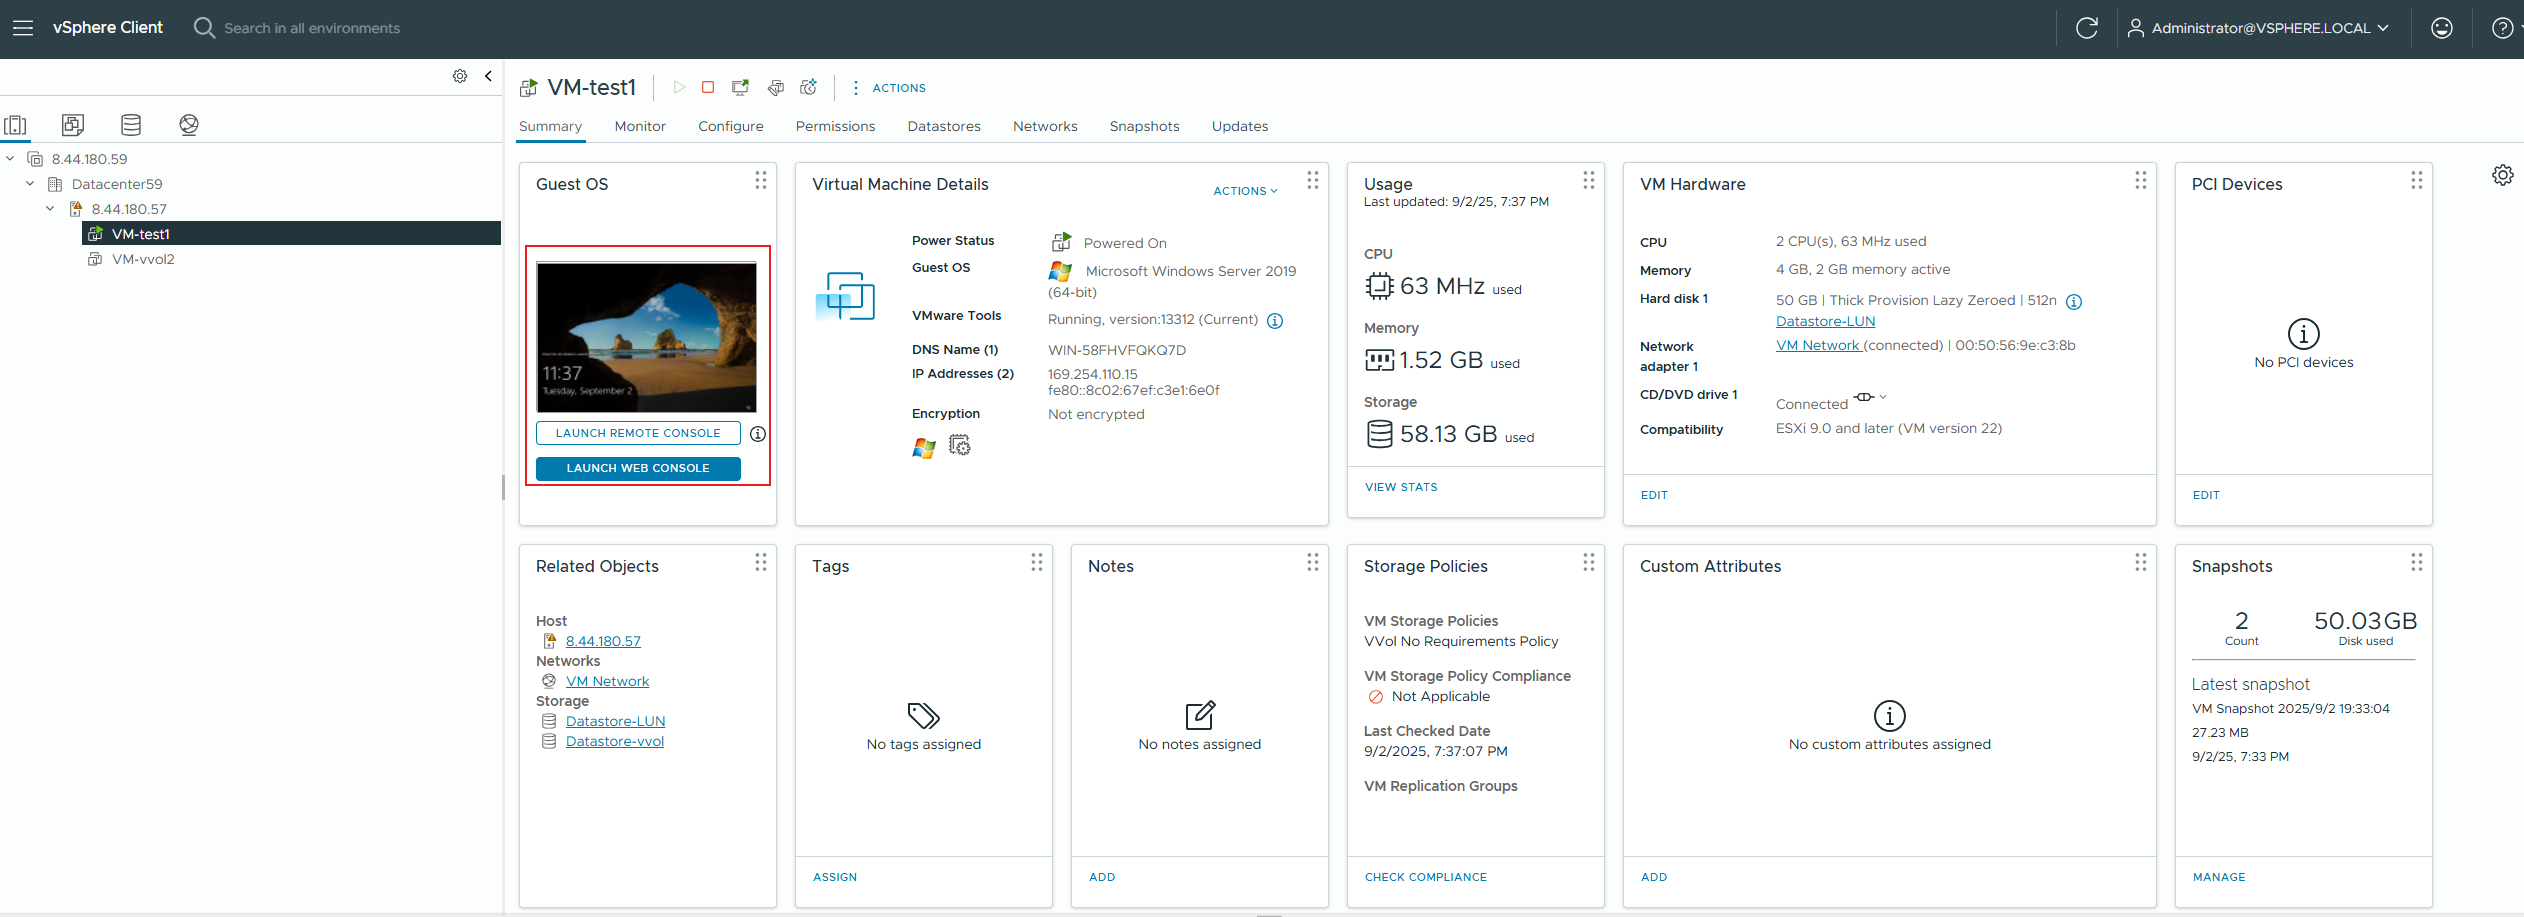Open Datastore-vvol link in Related Objects

click(615, 741)
